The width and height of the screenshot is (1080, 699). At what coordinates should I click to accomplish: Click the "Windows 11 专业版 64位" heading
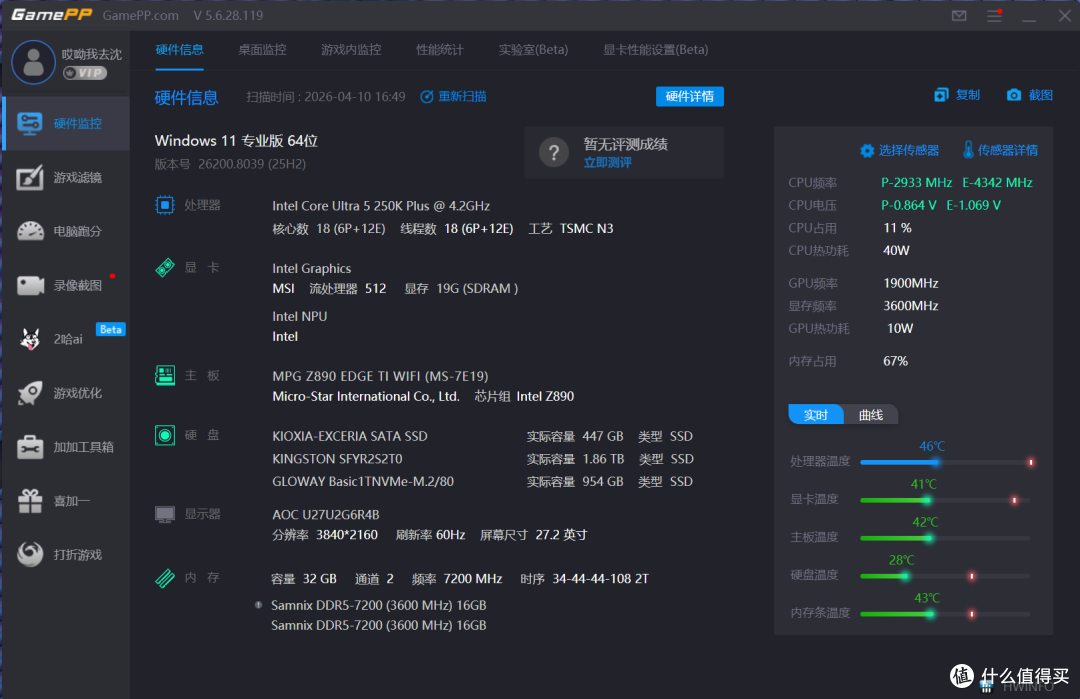236,140
